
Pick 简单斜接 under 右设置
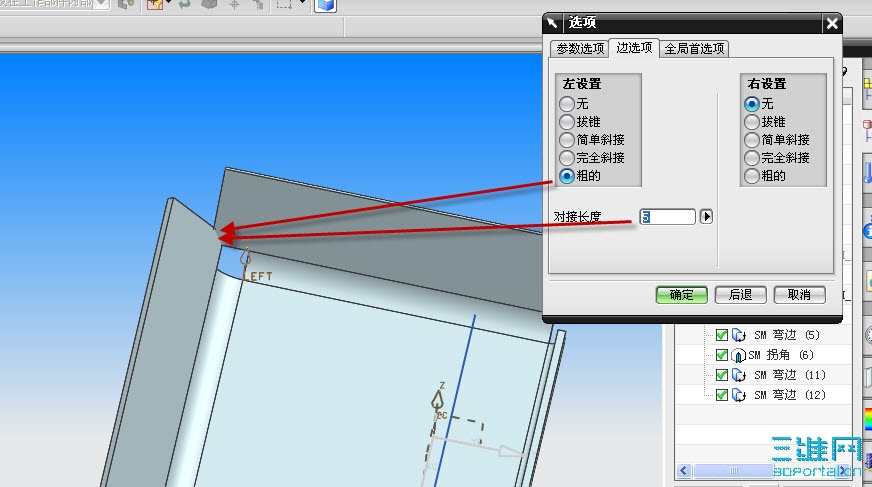(752, 140)
